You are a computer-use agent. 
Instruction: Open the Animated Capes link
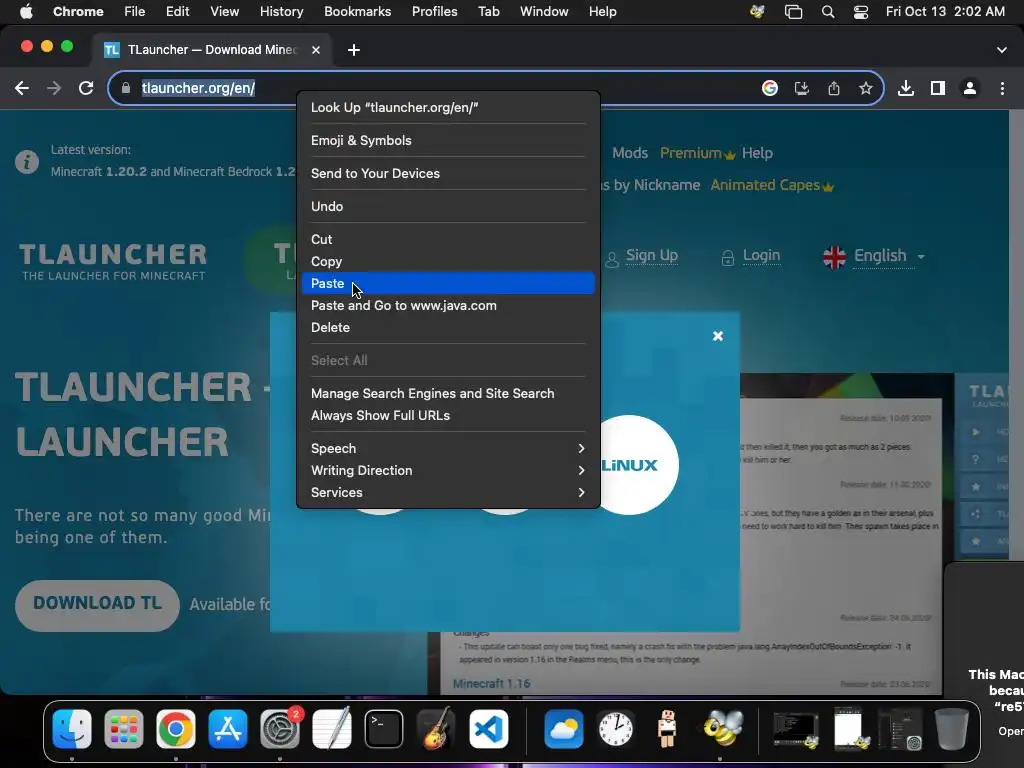coord(772,185)
